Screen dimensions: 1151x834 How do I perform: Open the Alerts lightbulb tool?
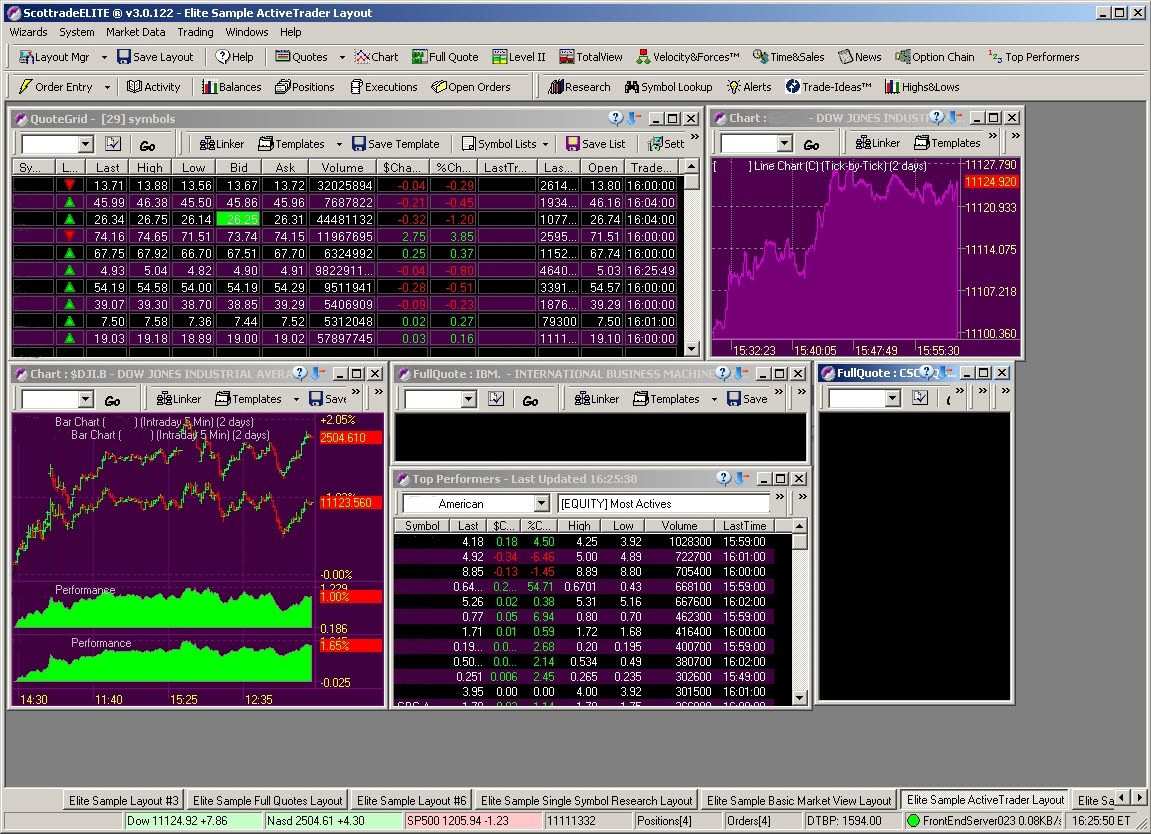click(749, 87)
